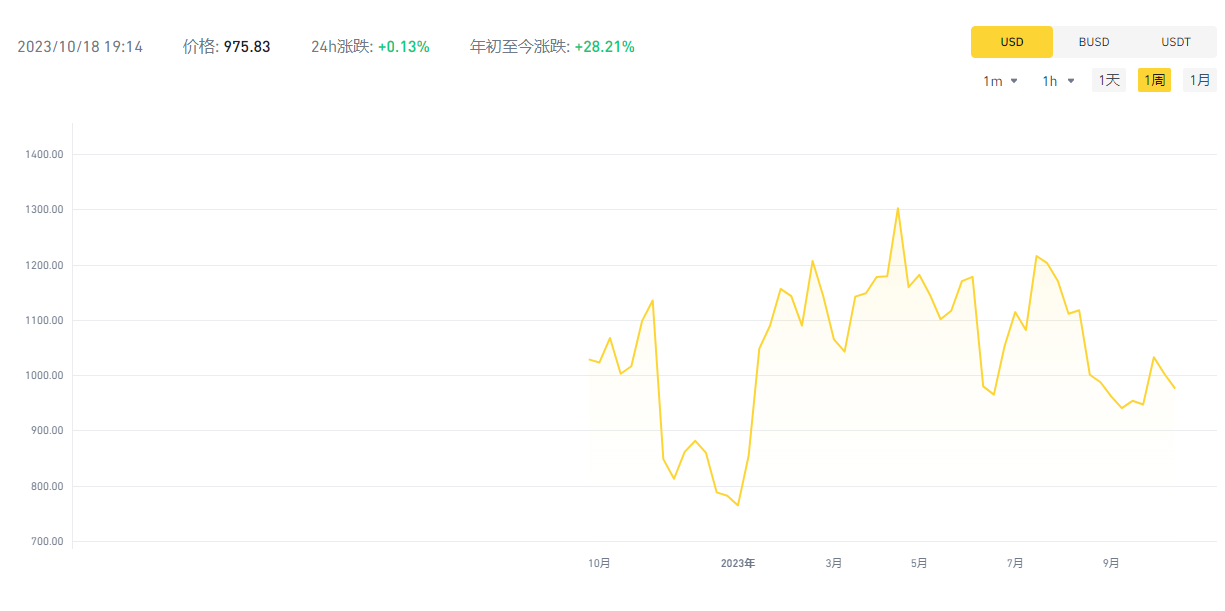This screenshot has height=611, width=1225.
Task: Open the 1m interval dropdown
Action: 1000,81
